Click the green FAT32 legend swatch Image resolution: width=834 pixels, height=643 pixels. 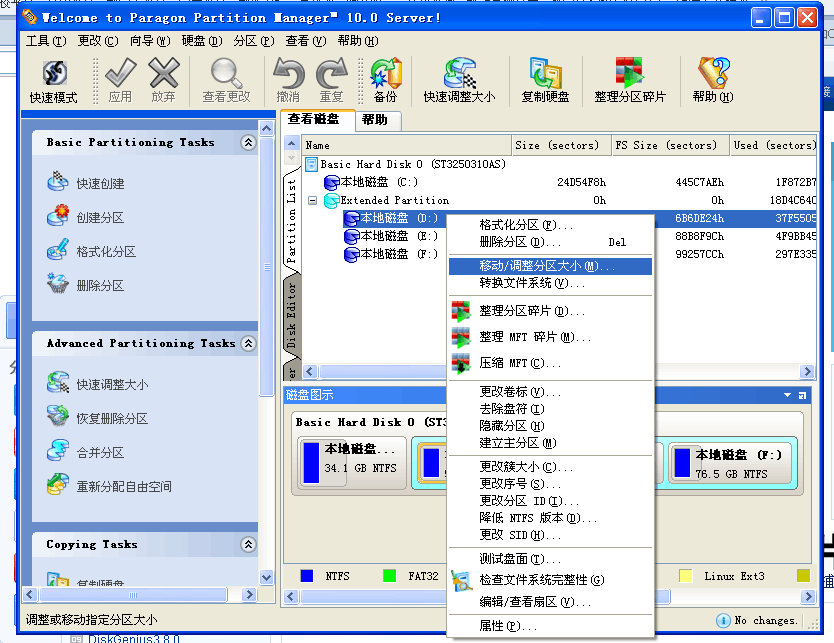click(x=389, y=576)
